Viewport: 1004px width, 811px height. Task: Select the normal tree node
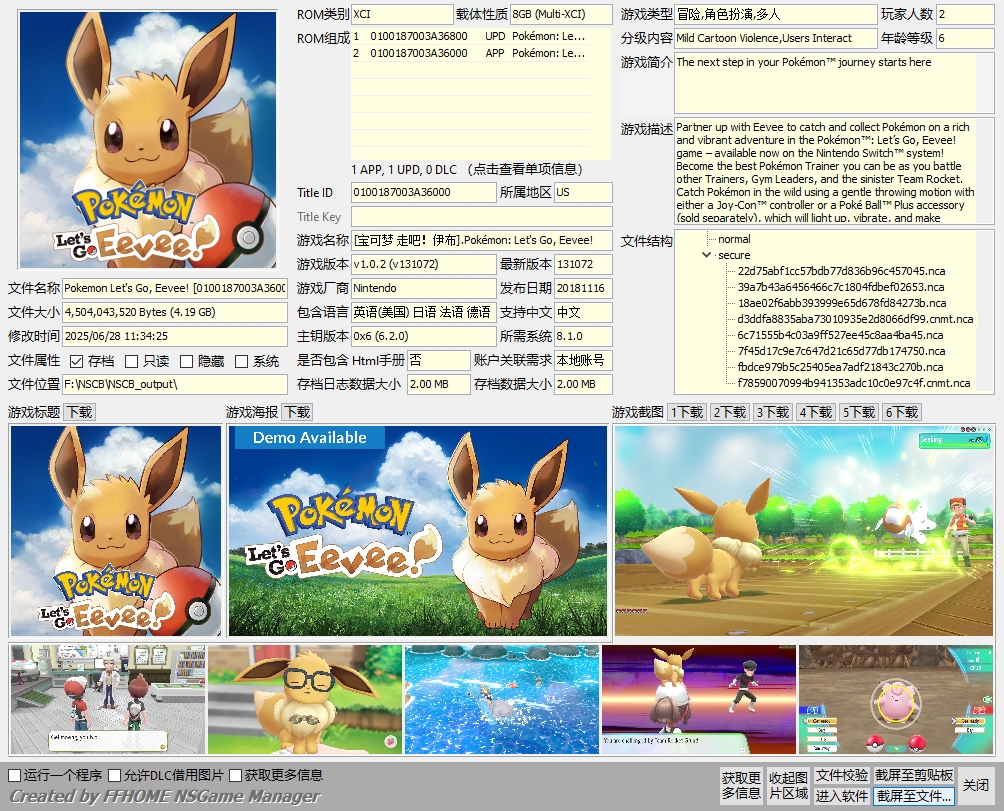tap(734, 239)
